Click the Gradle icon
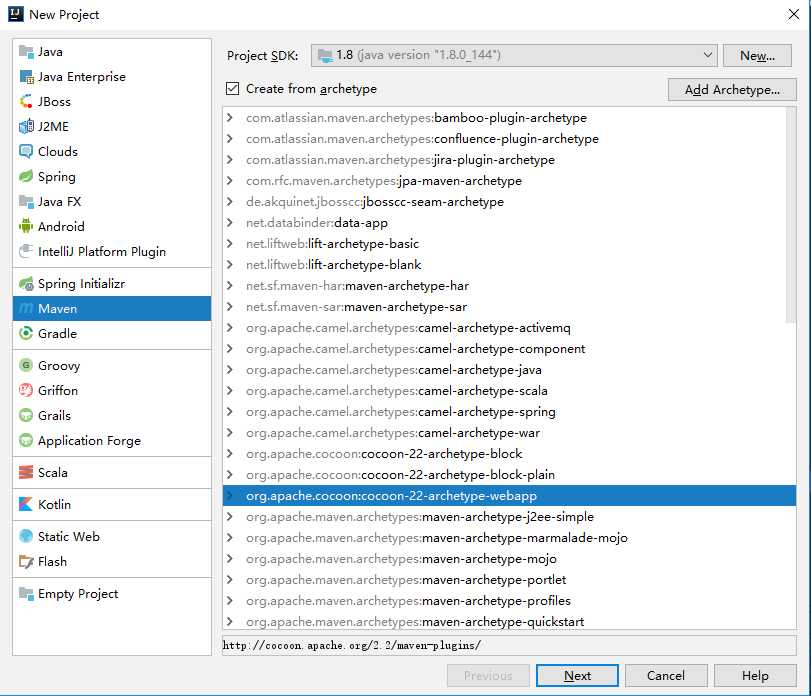The width and height of the screenshot is (811, 696). tap(26, 333)
